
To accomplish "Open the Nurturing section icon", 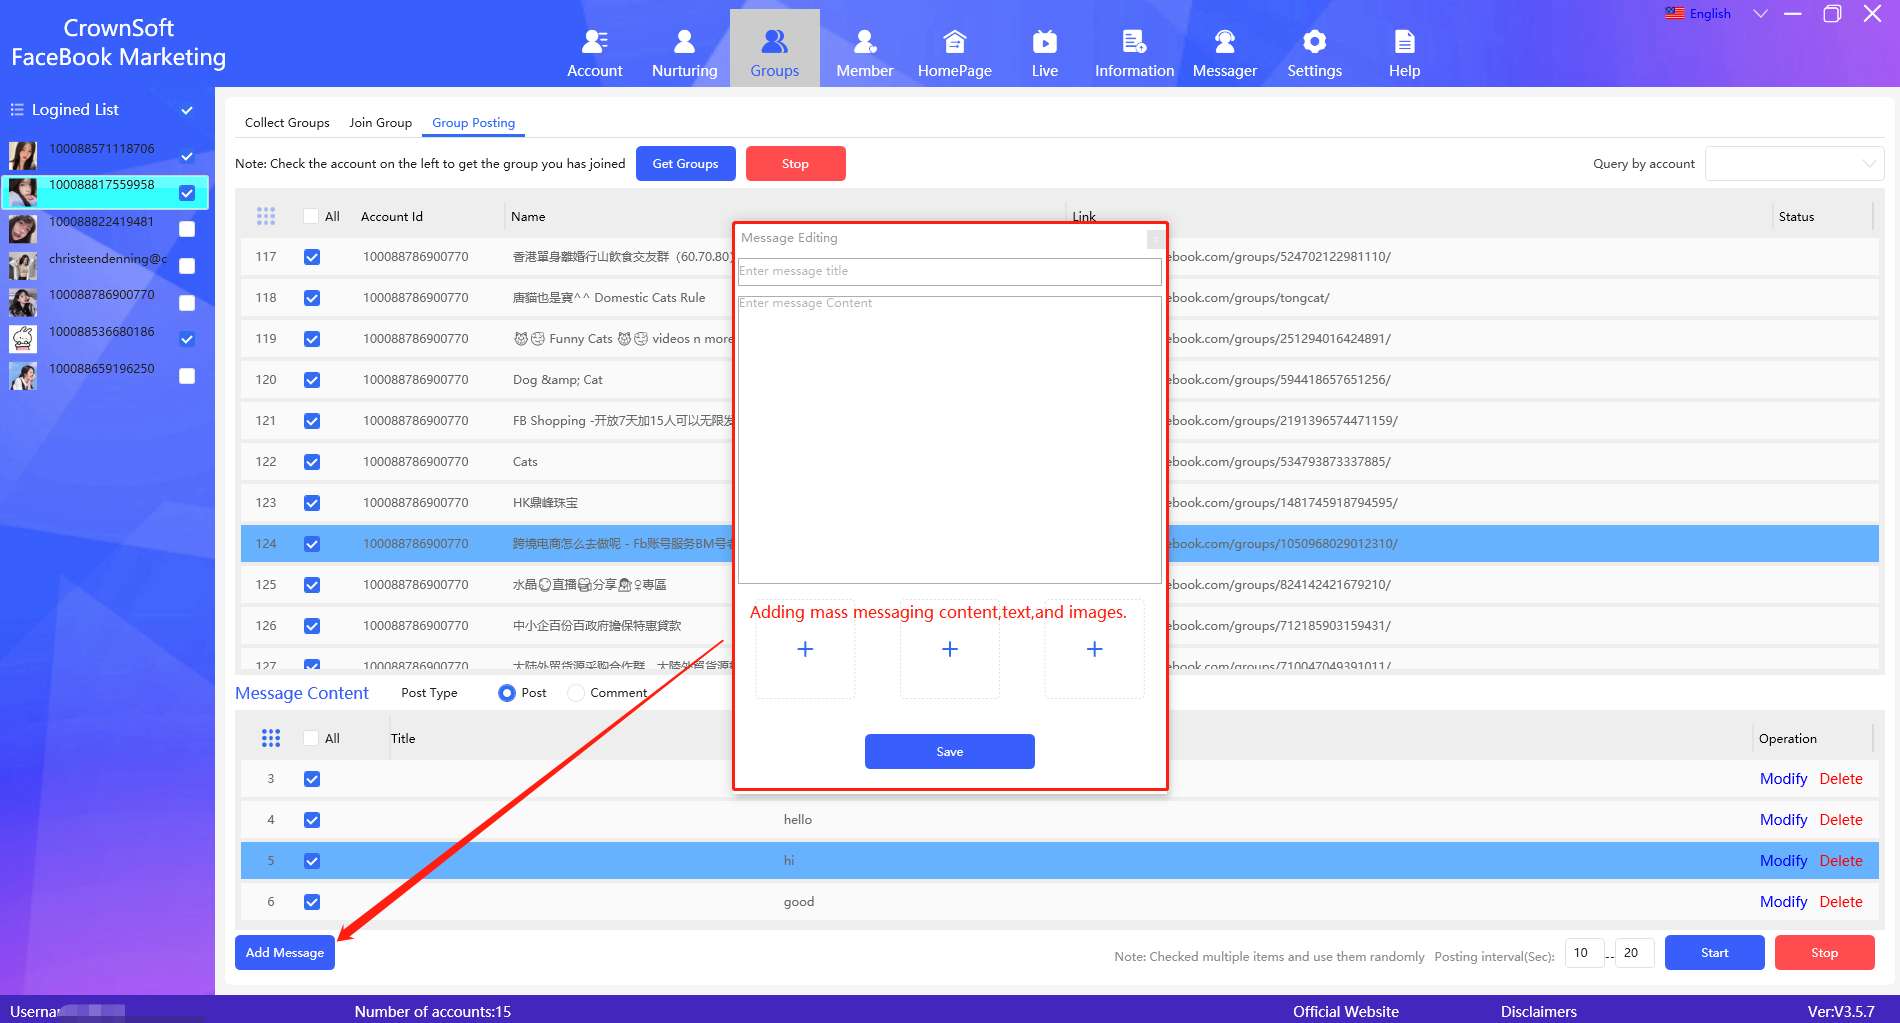I will click(x=684, y=42).
